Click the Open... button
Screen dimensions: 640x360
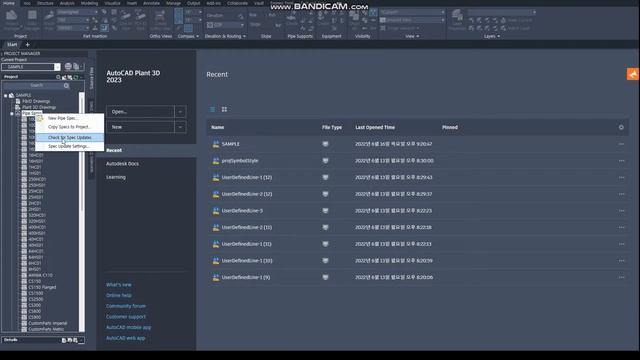click(140, 112)
